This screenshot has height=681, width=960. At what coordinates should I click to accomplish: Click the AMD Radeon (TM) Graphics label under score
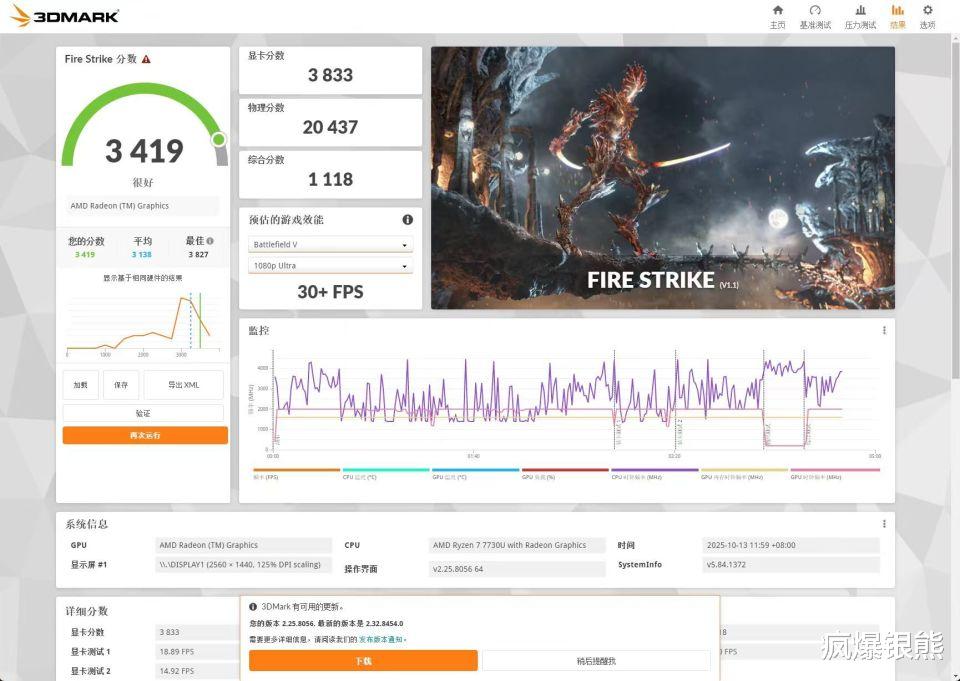coord(142,206)
